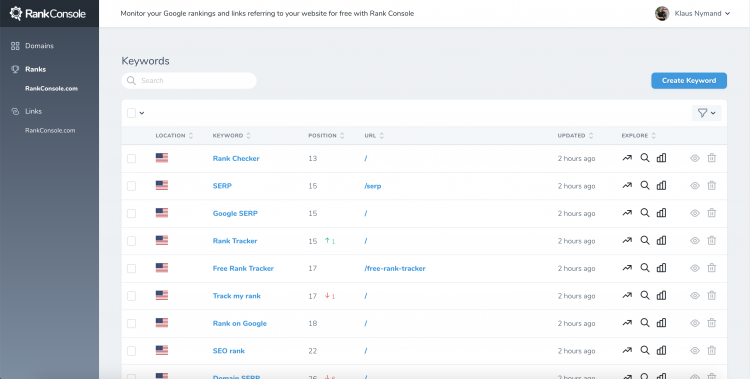This screenshot has width=750, height=379.
Task: Open the Rank Checker keyword link
Action: 236,158
